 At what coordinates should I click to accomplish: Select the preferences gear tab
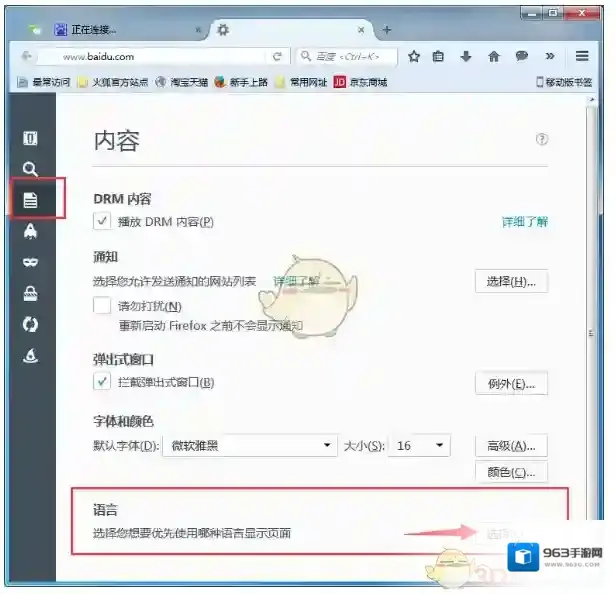pyautogui.click(x=291, y=30)
